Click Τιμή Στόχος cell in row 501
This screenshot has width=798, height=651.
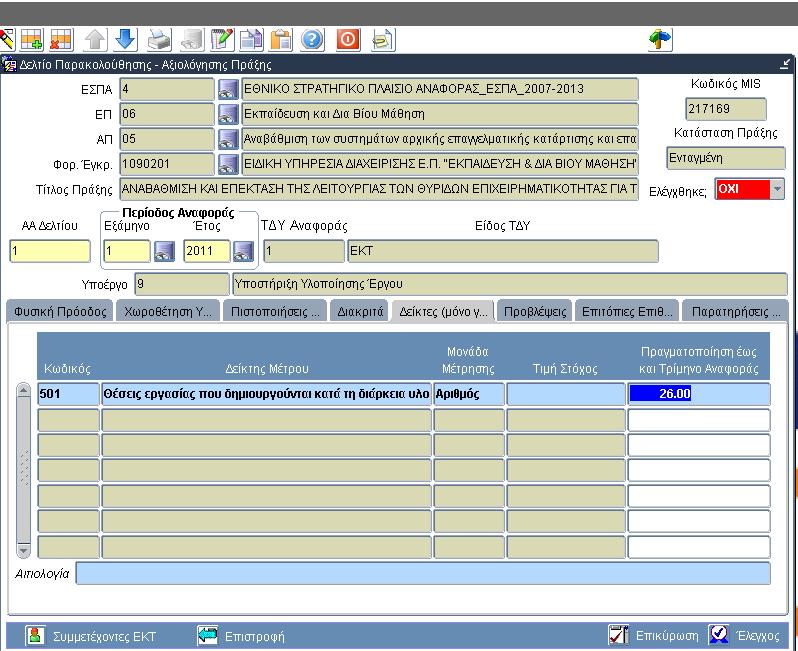coord(566,394)
